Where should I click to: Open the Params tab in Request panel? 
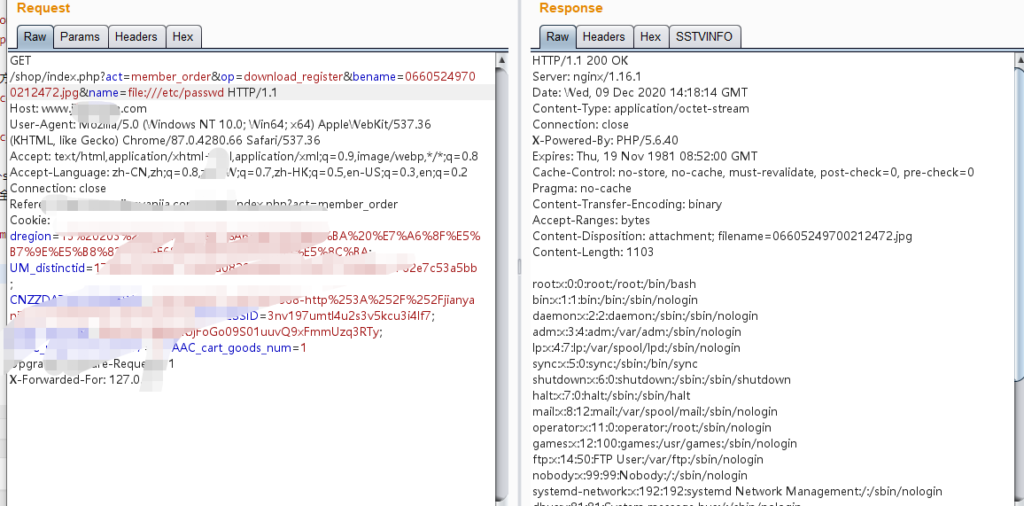point(80,37)
